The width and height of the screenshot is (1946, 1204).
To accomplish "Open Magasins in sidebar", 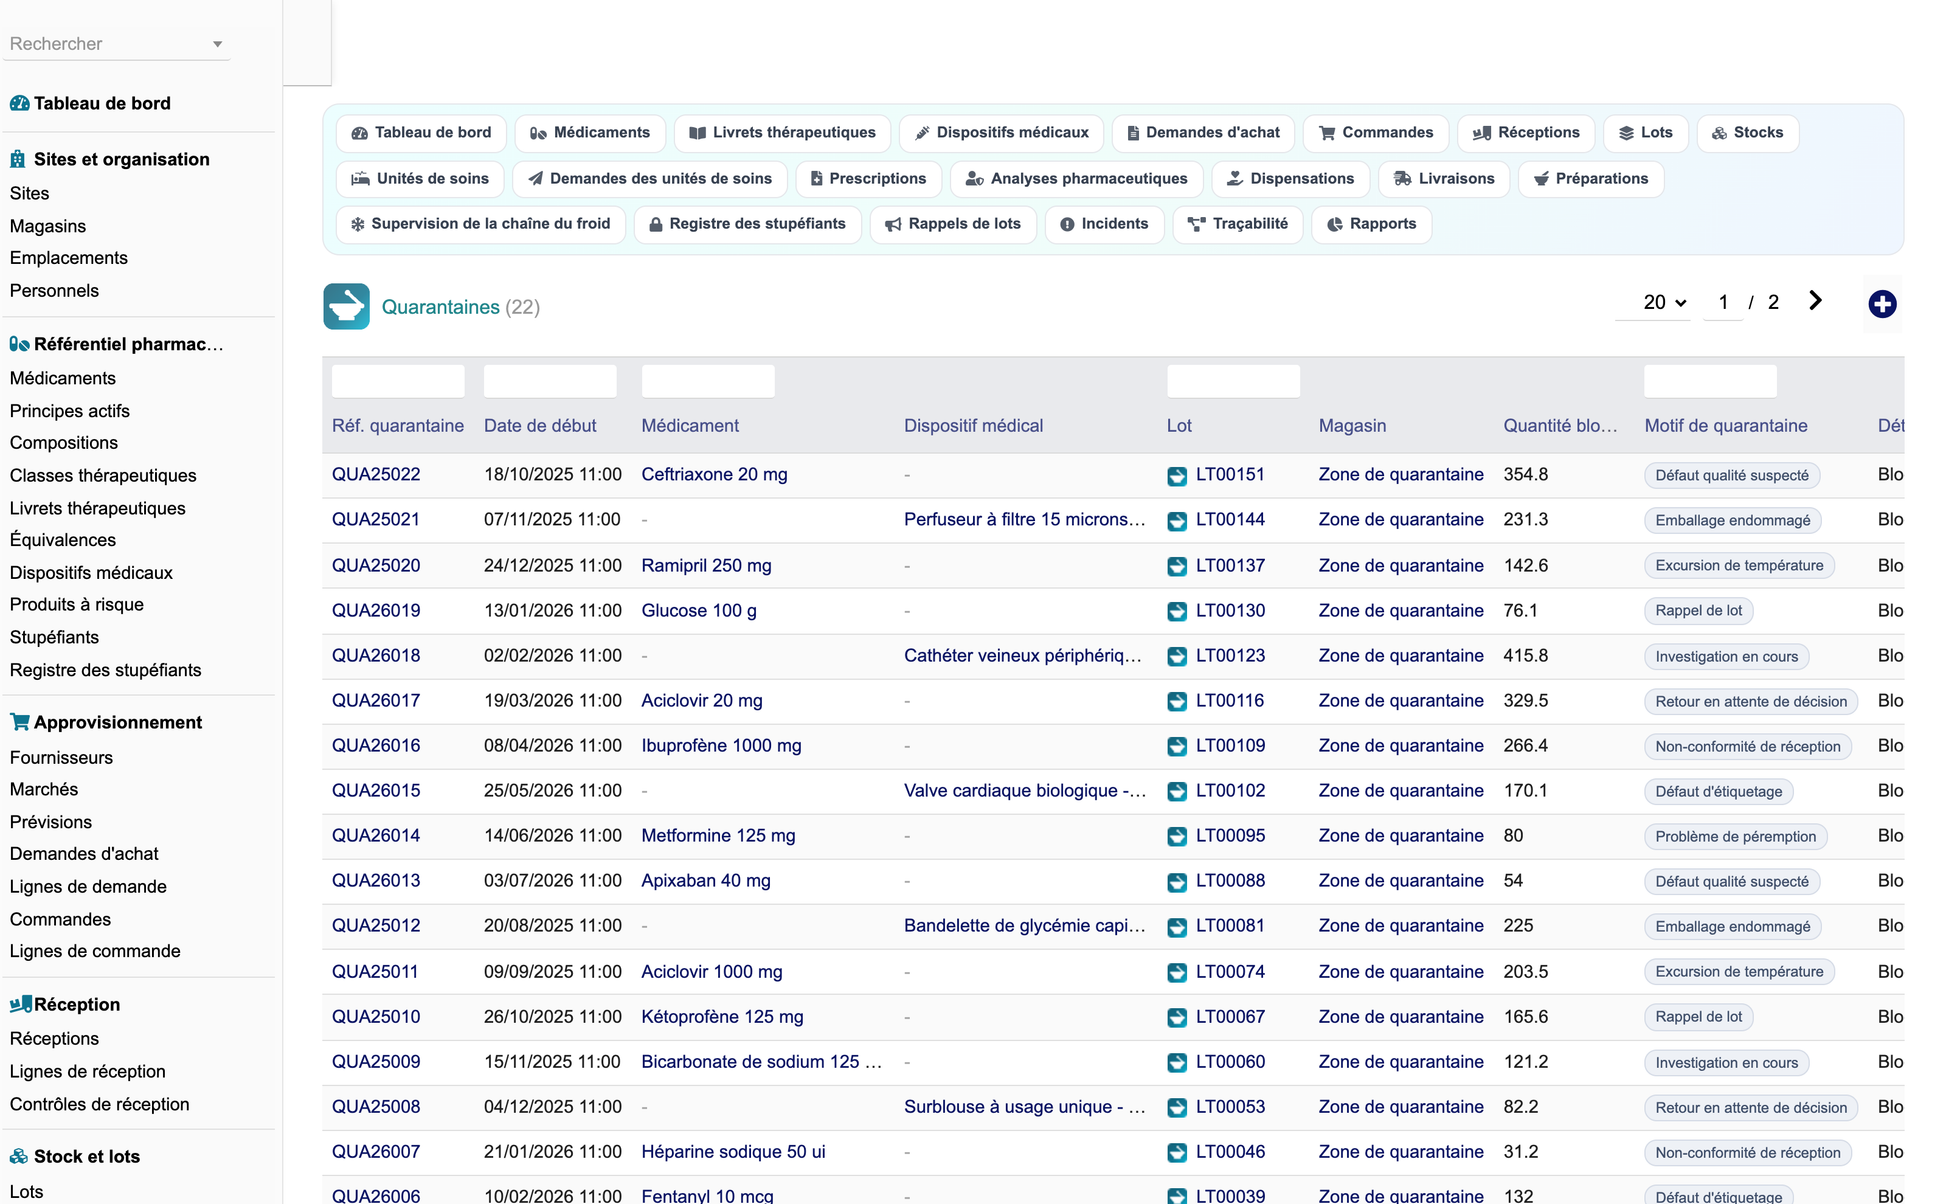I will pyautogui.click(x=48, y=226).
